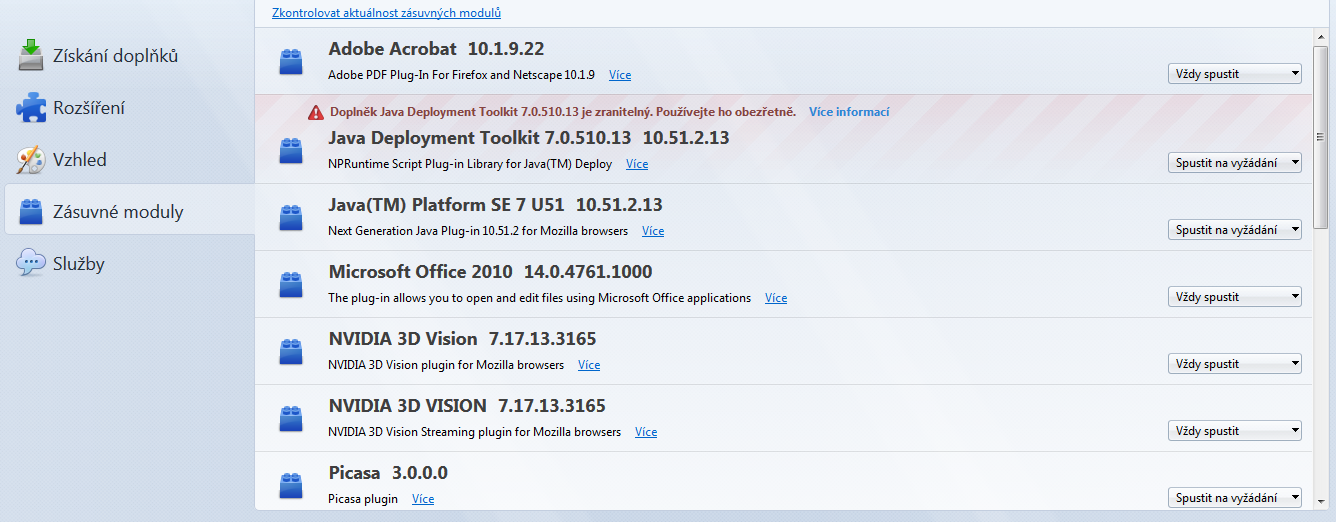Image resolution: width=1336 pixels, height=522 pixels.
Task: Click the Adobe Acrobat plugin brick icon
Action: point(291,63)
